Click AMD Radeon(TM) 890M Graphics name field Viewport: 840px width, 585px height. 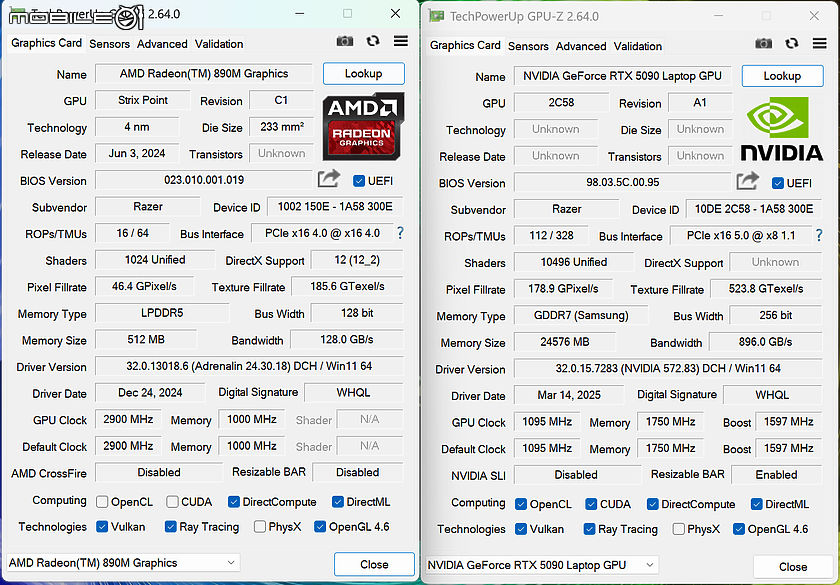click(x=204, y=73)
